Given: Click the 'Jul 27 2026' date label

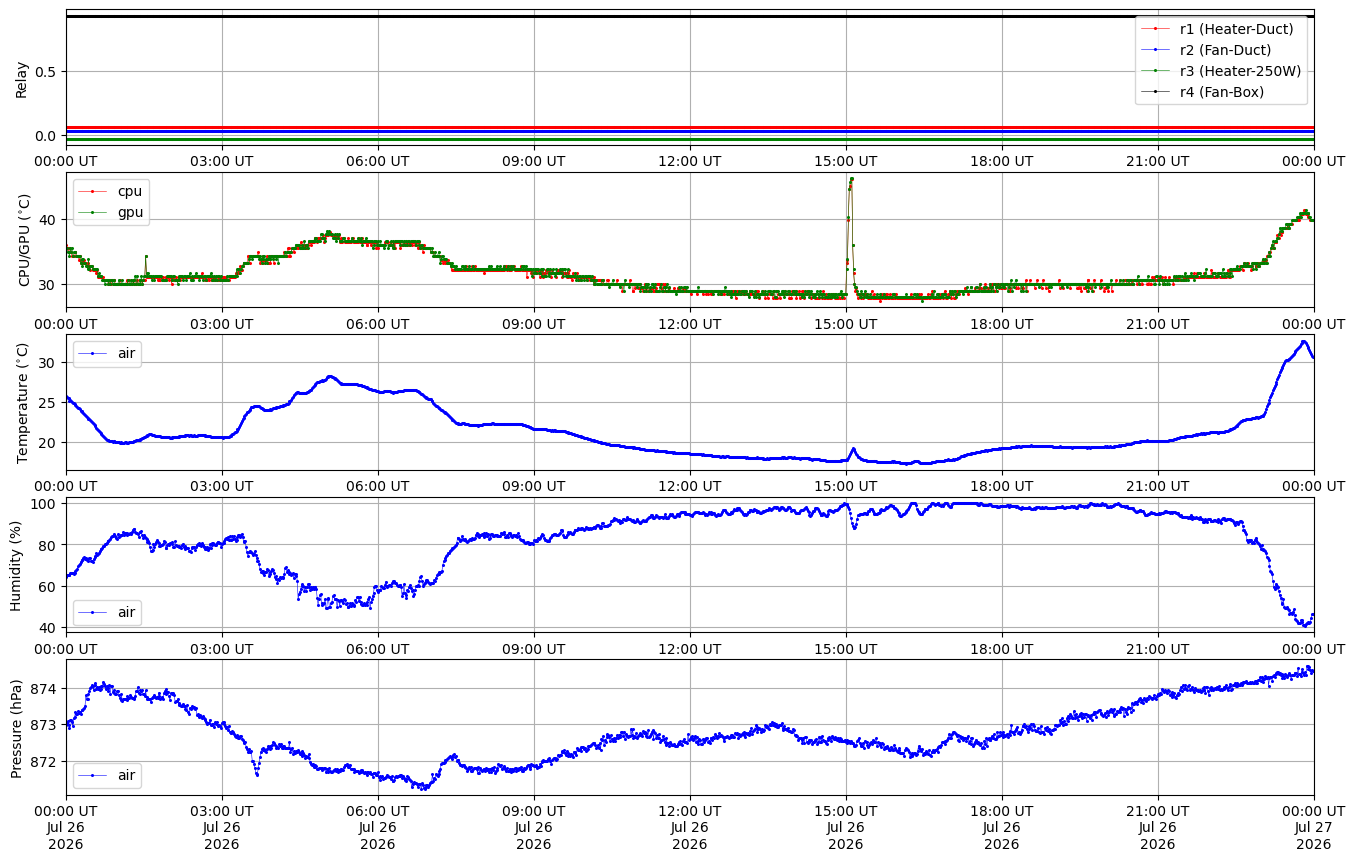Looking at the screenshot, I should 1314,836.
